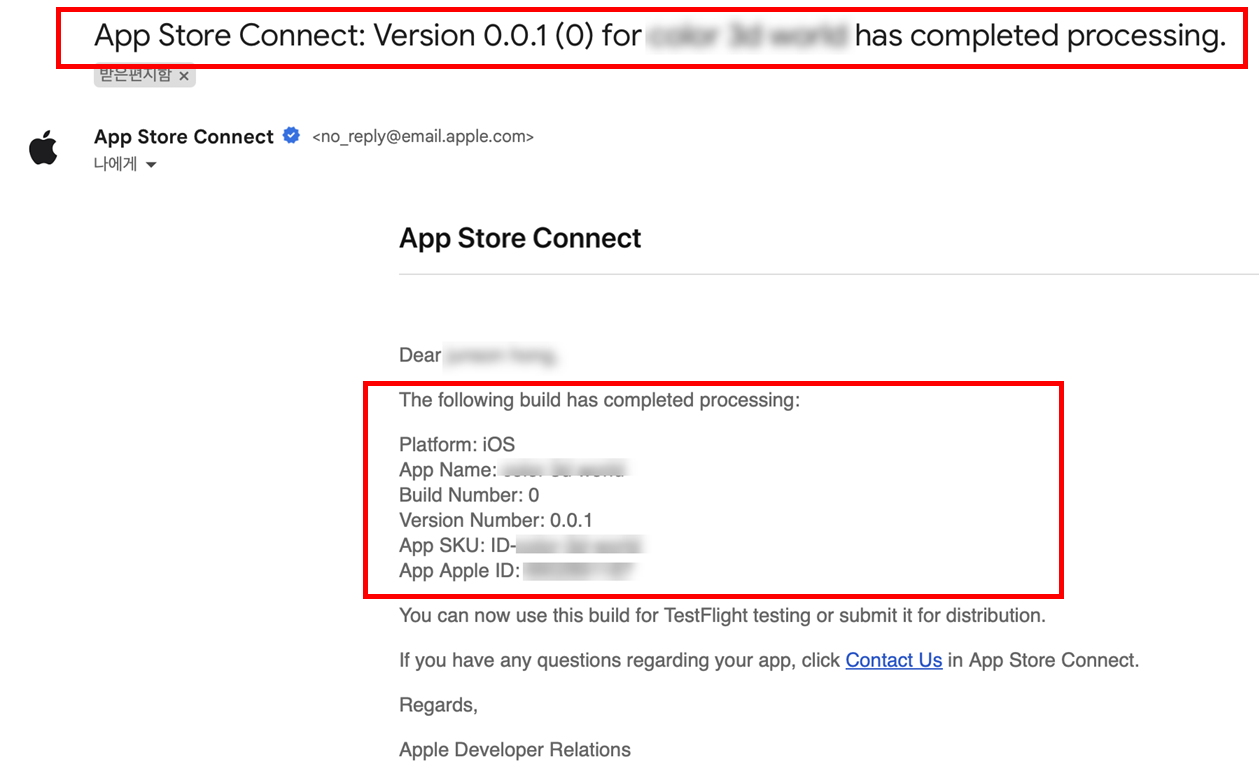Open the Contact Us link
The height and width of the screenshot is (771, 1259).
[894, 660]
